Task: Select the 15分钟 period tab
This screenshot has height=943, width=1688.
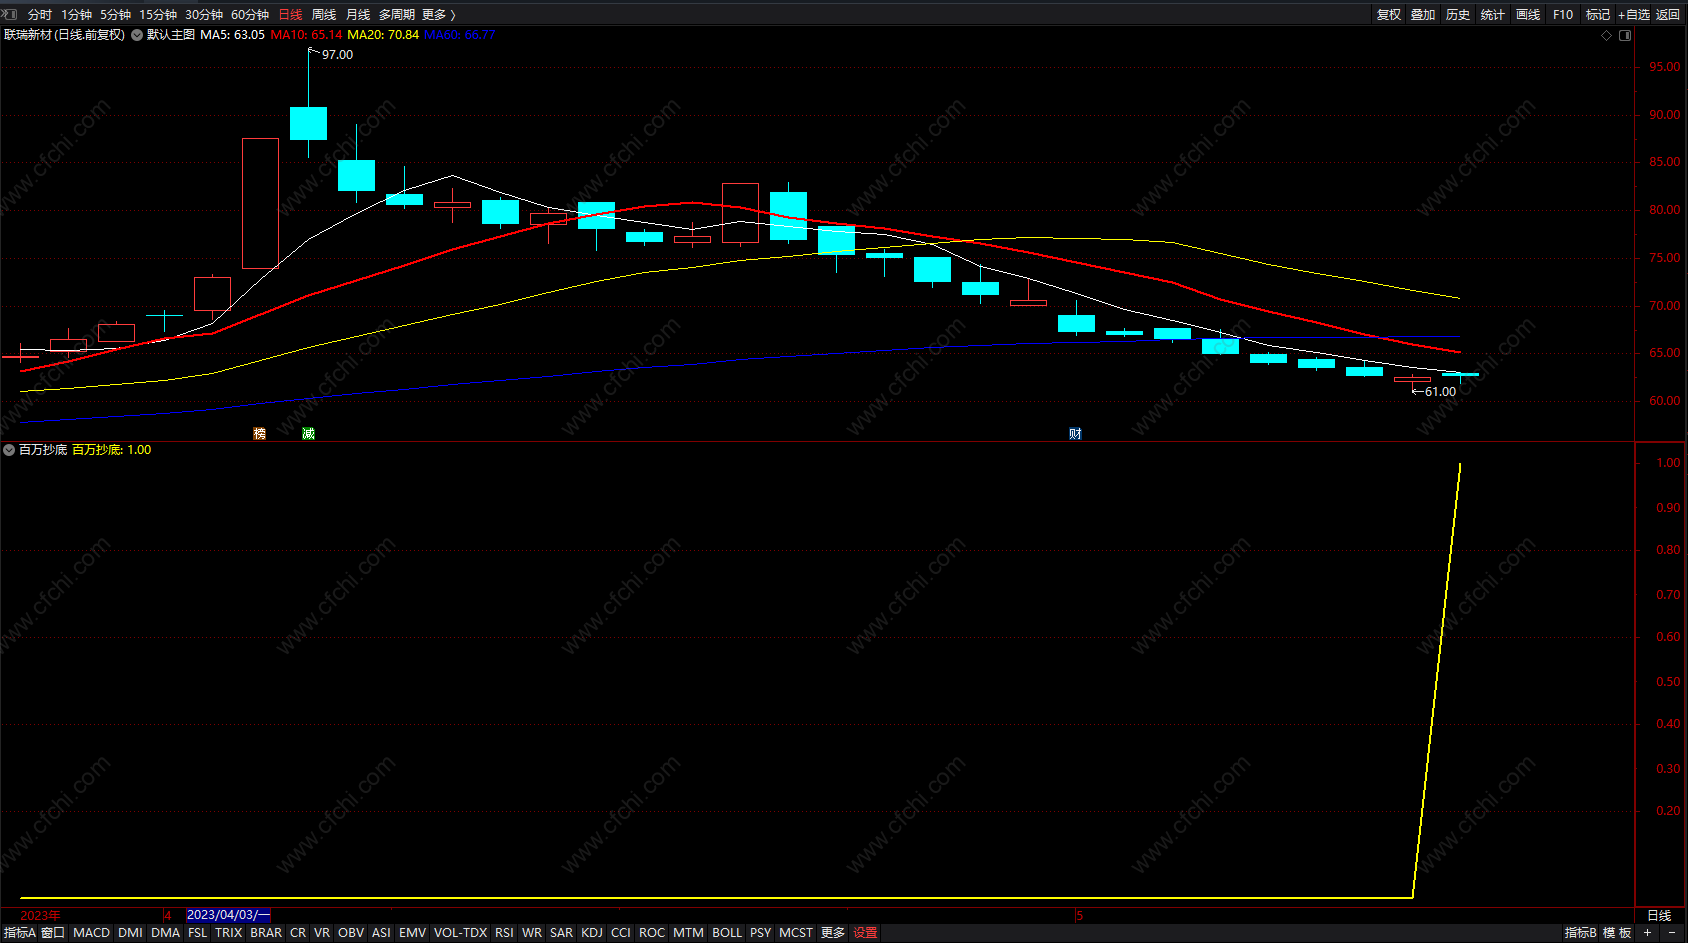Action: (158, 14)
